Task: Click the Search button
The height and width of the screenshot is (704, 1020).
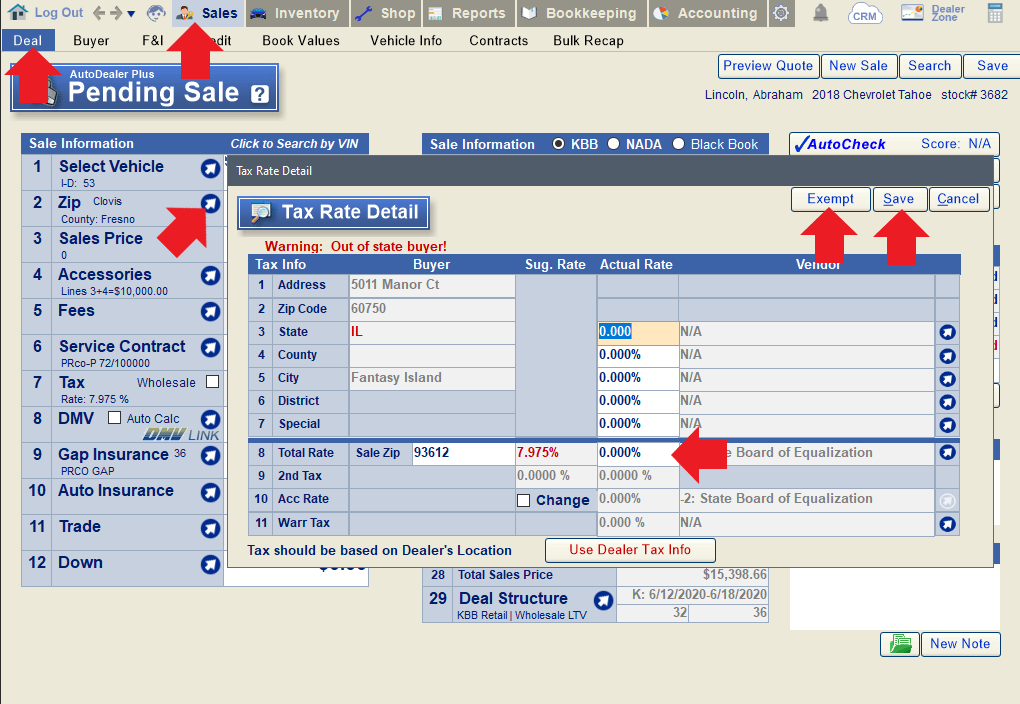Action: click(x=929, y=66)
